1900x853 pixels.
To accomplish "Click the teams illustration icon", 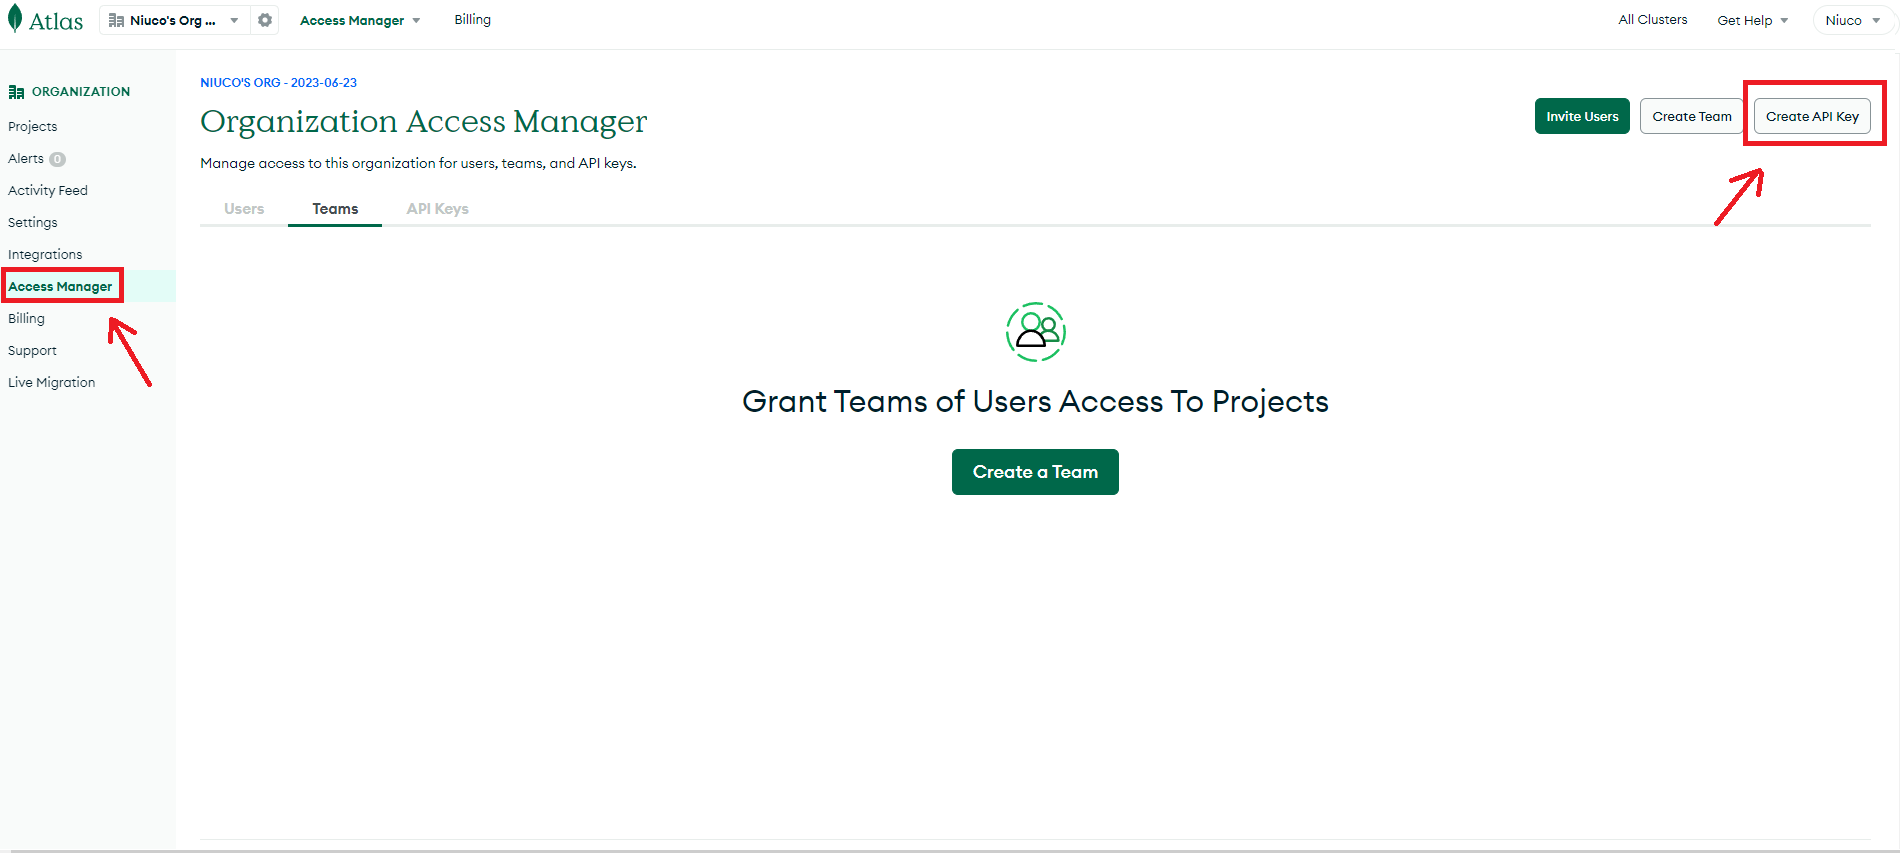I will point(1035,332).
